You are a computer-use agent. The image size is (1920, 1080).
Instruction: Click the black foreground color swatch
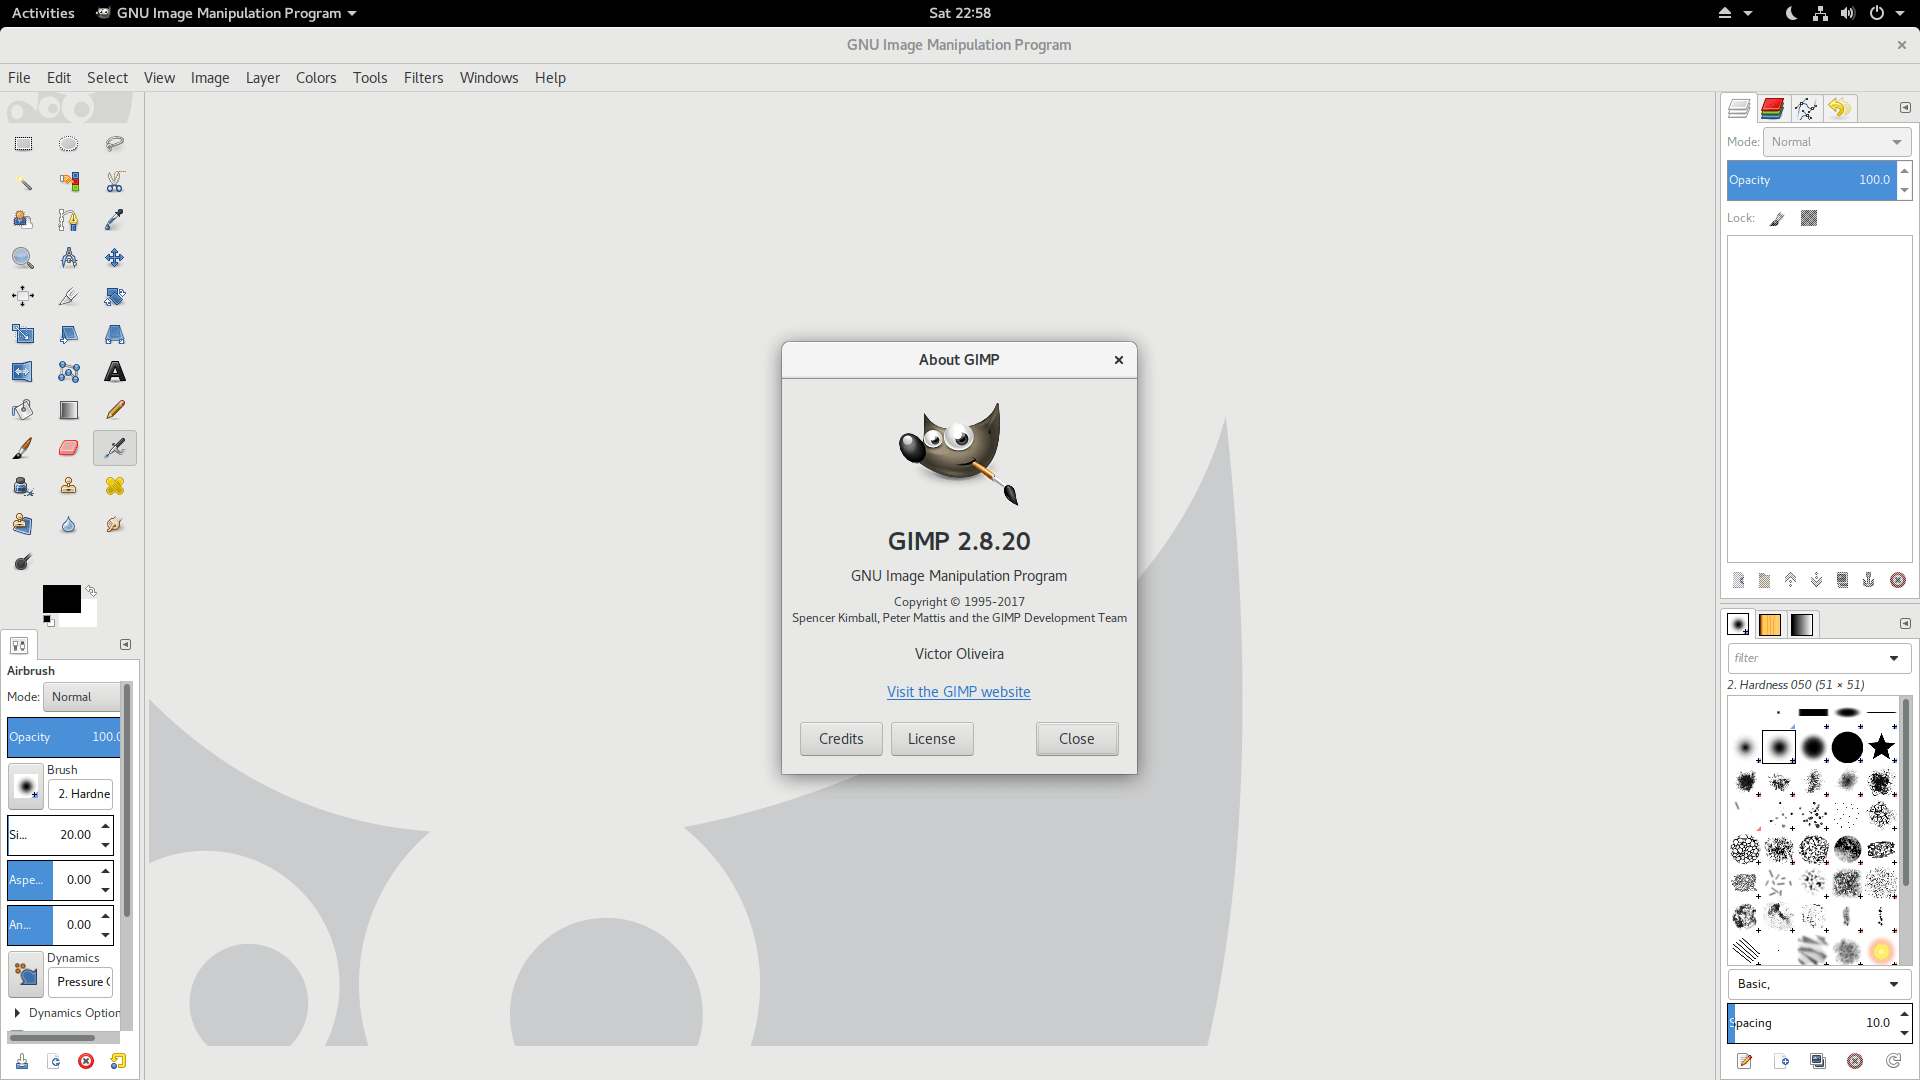61,599
